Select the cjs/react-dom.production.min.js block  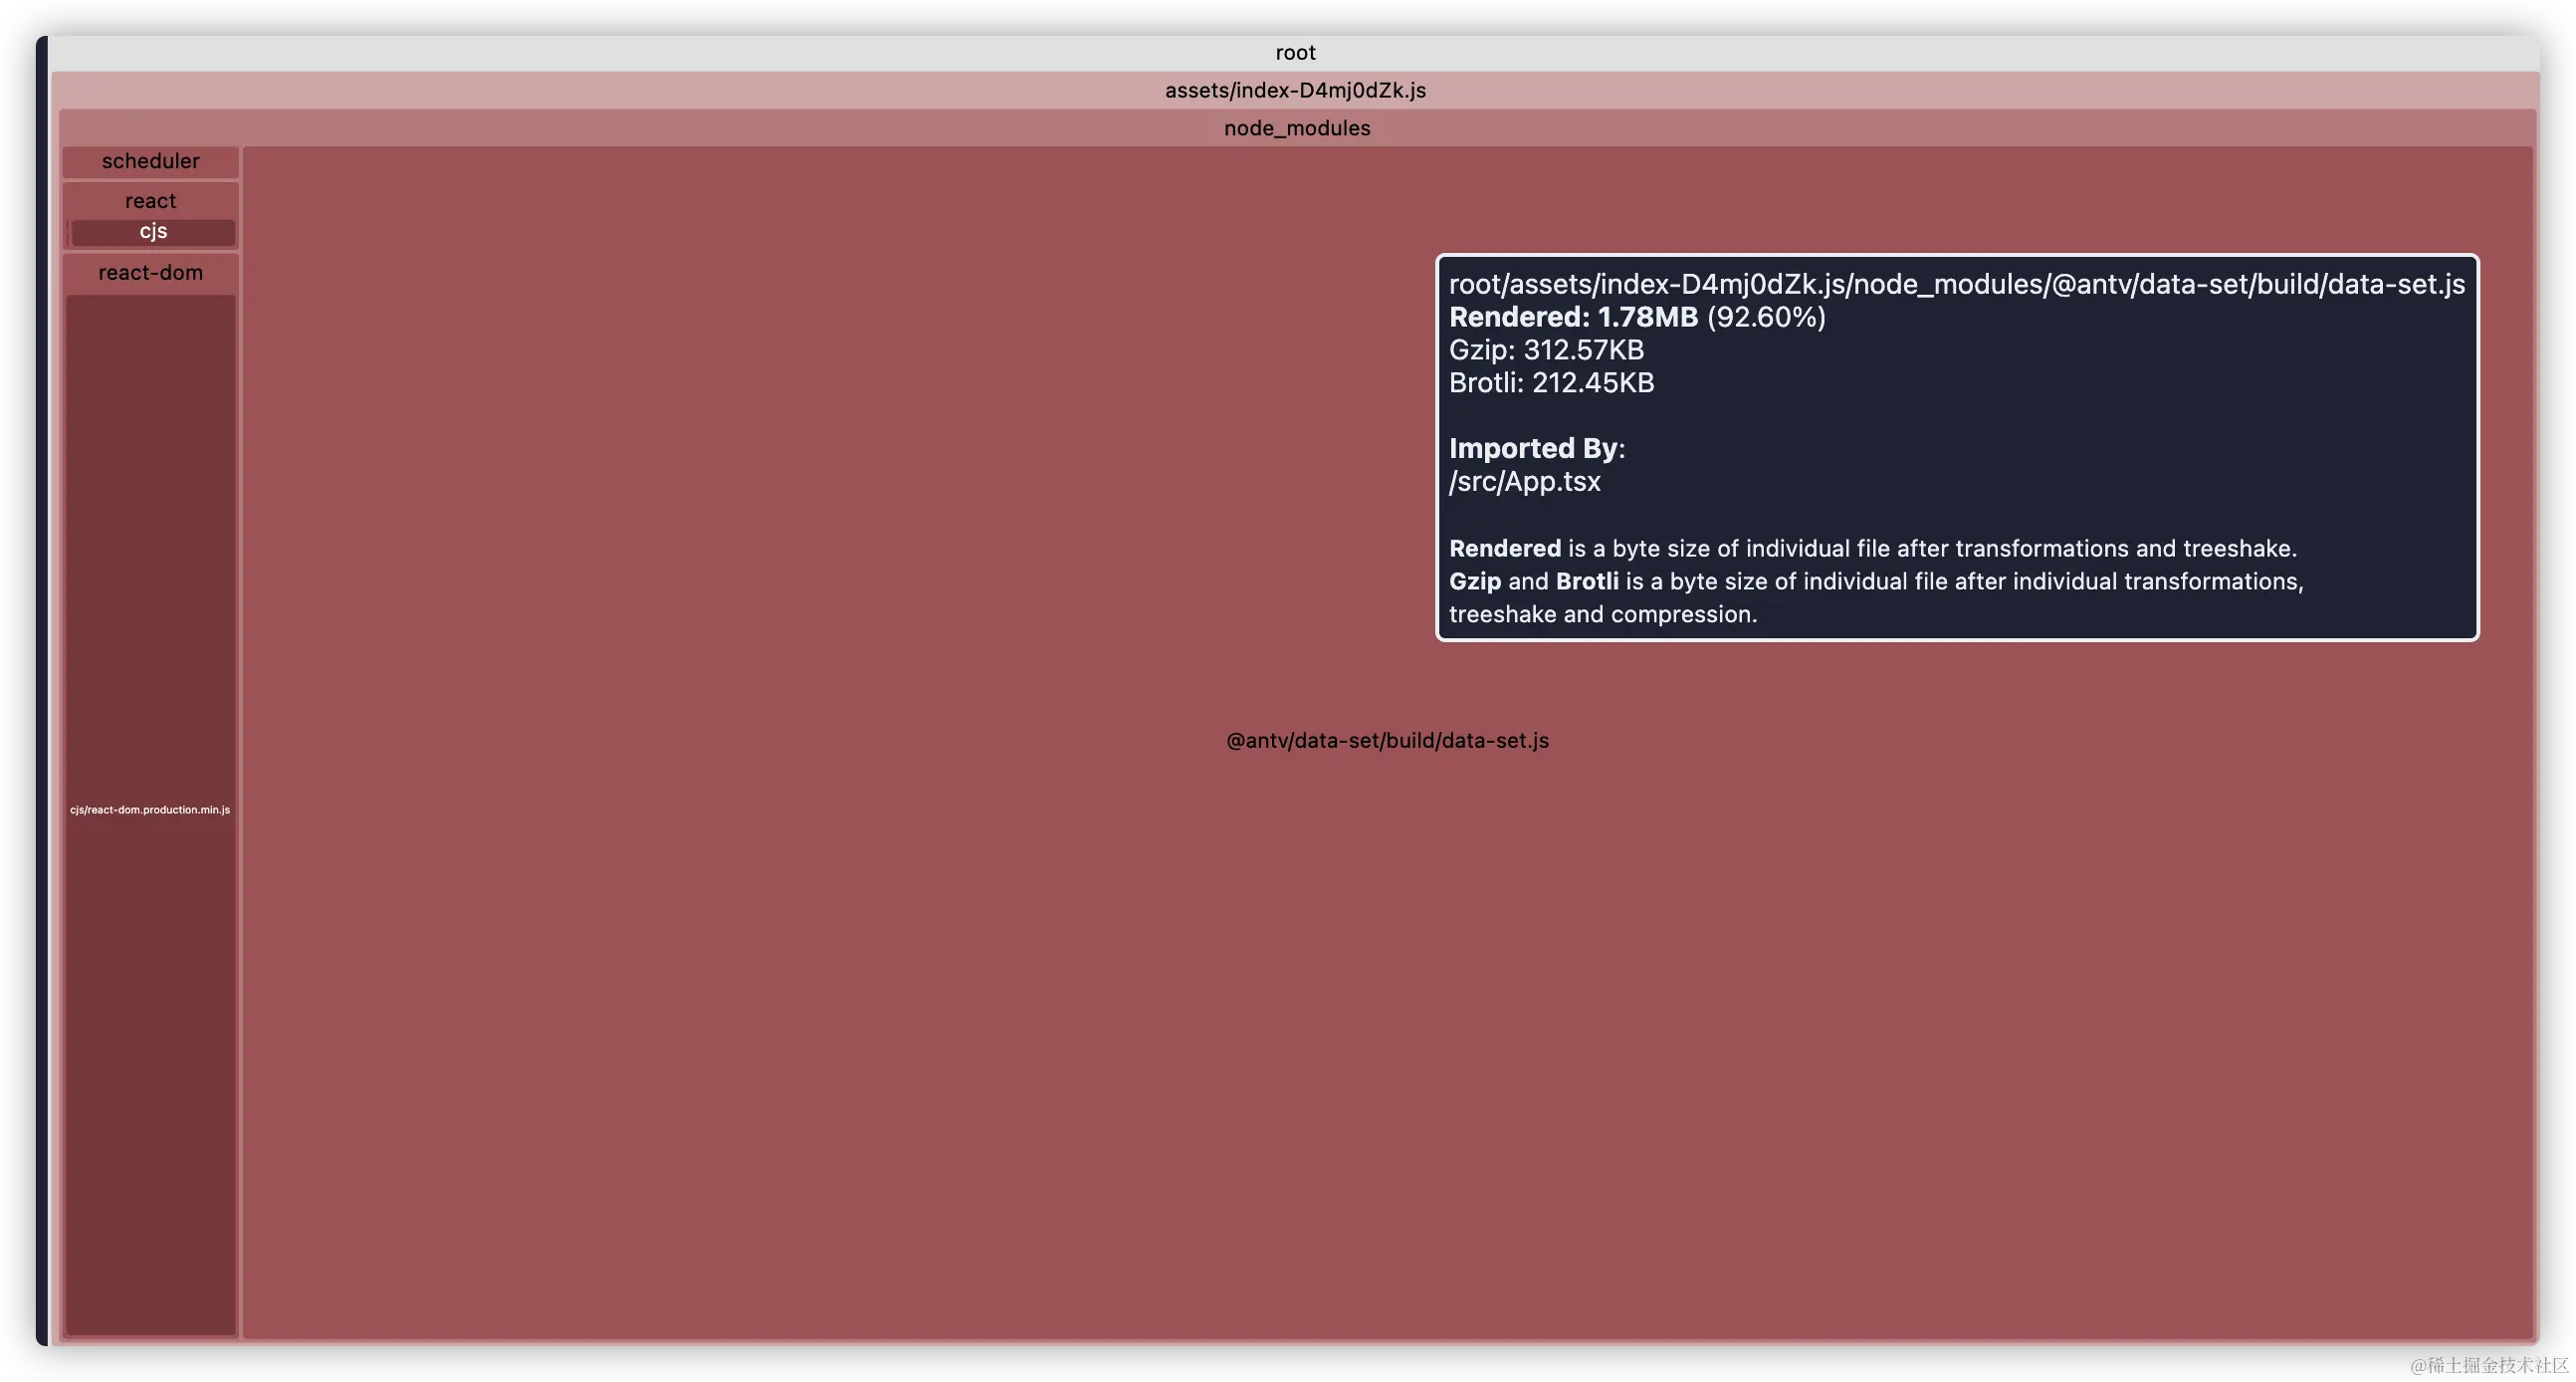150,810
